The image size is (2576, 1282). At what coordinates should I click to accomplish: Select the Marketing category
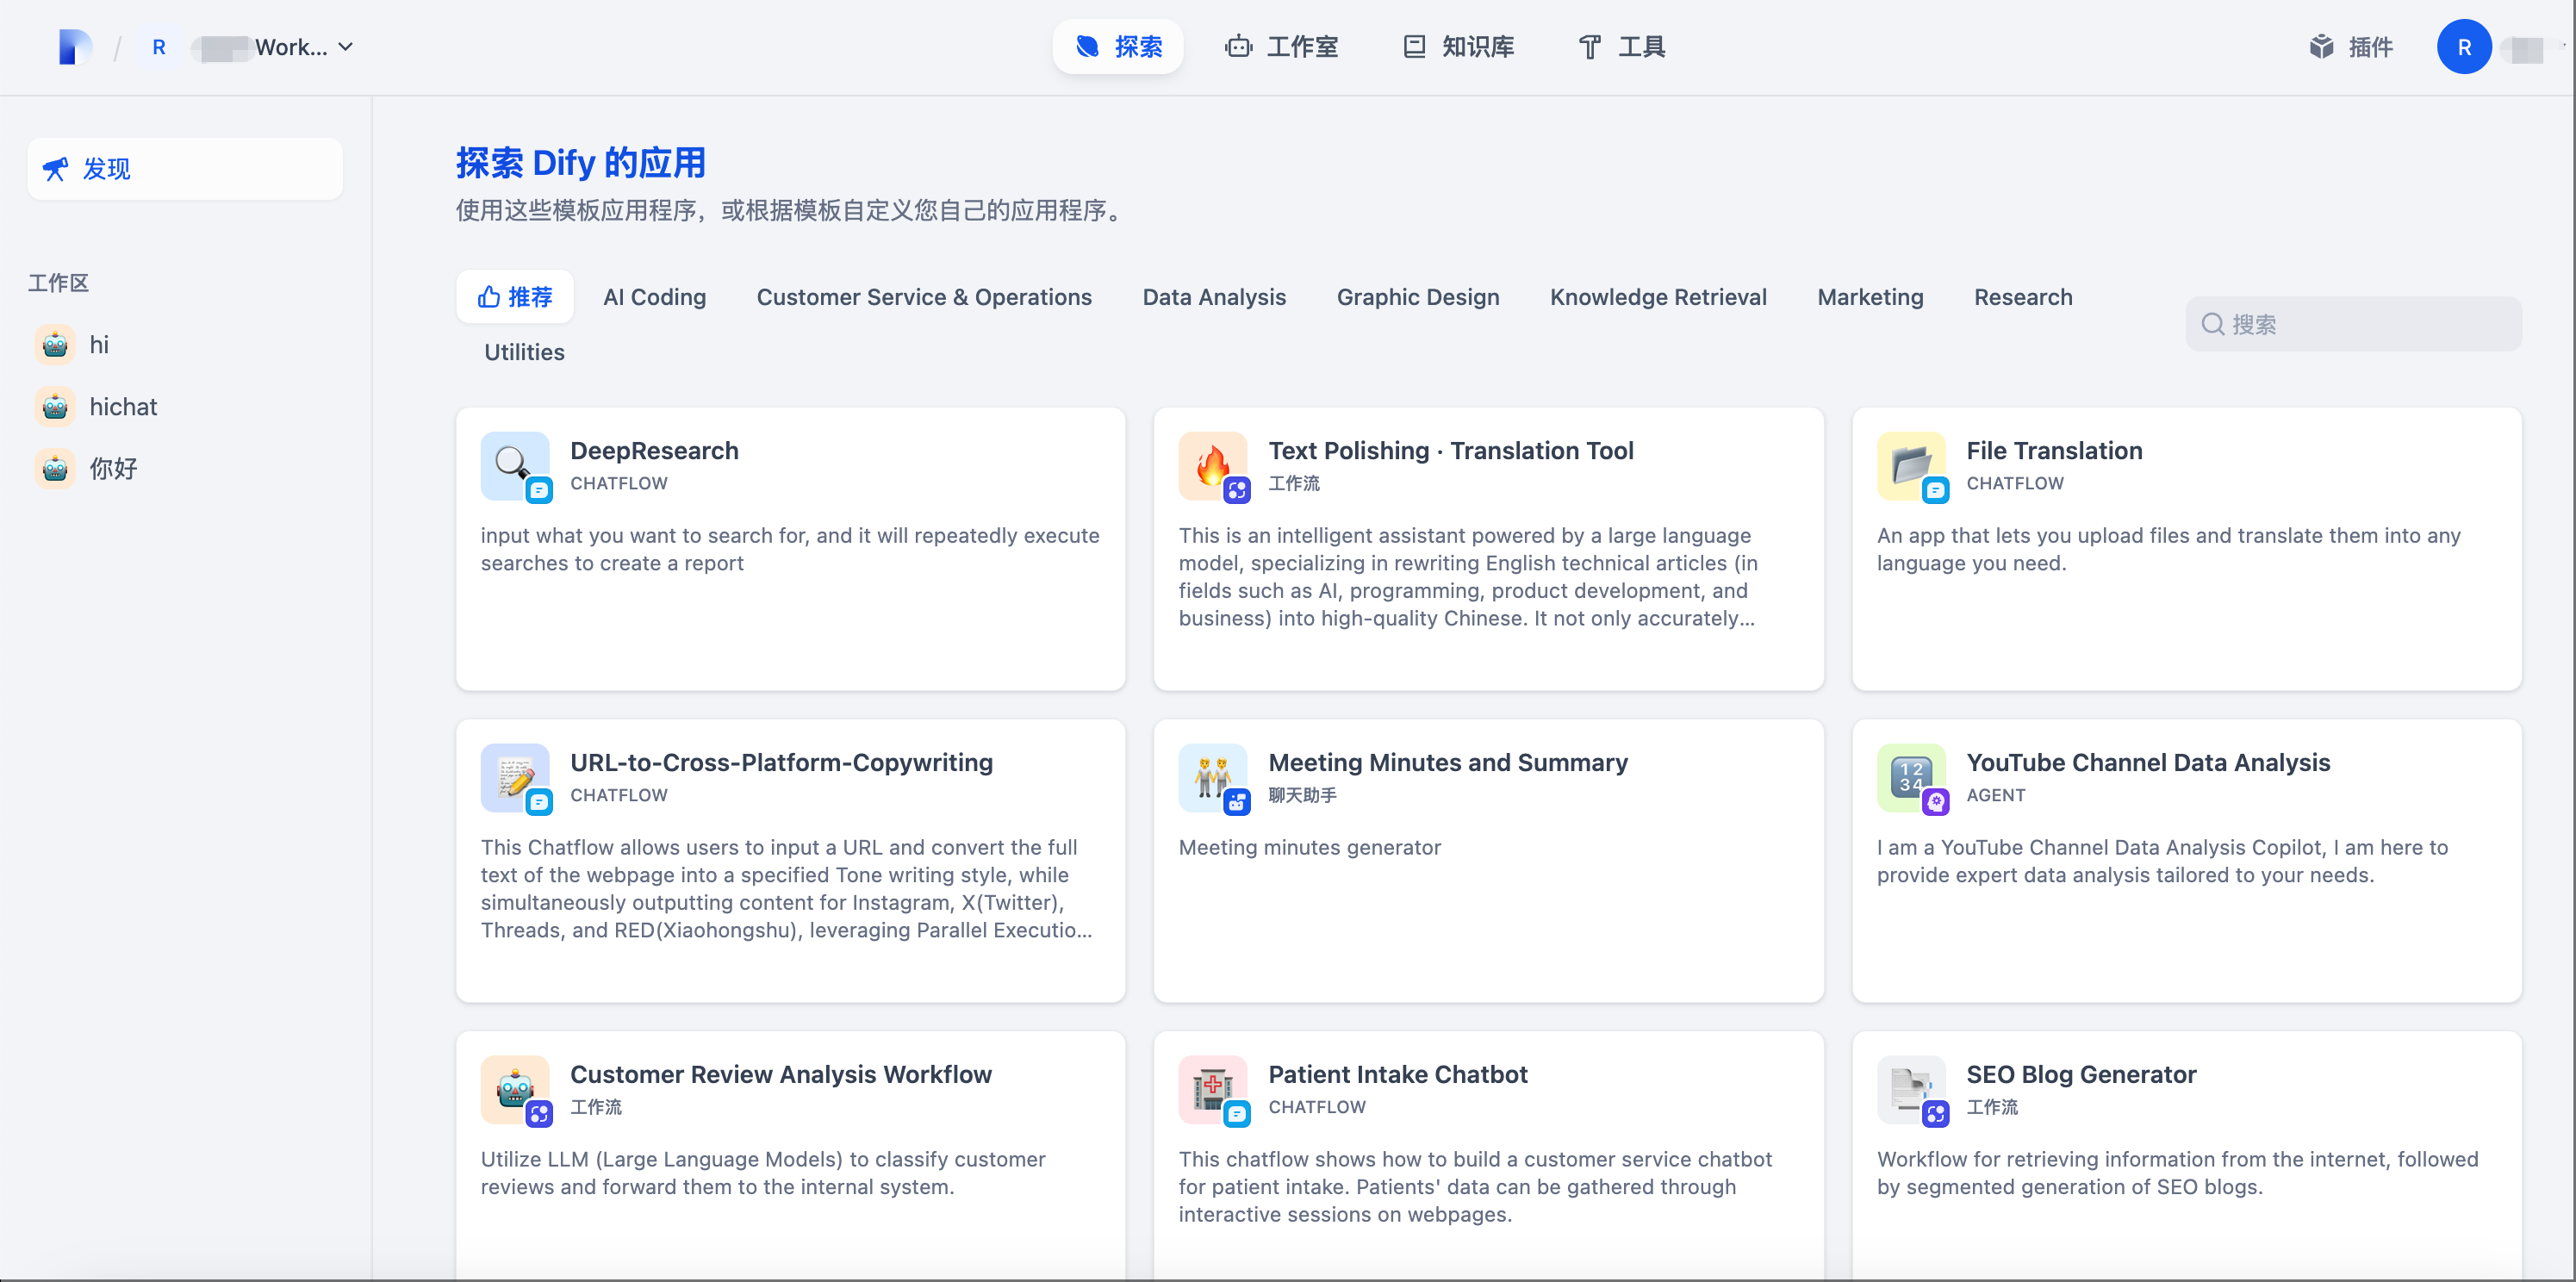1870,297
